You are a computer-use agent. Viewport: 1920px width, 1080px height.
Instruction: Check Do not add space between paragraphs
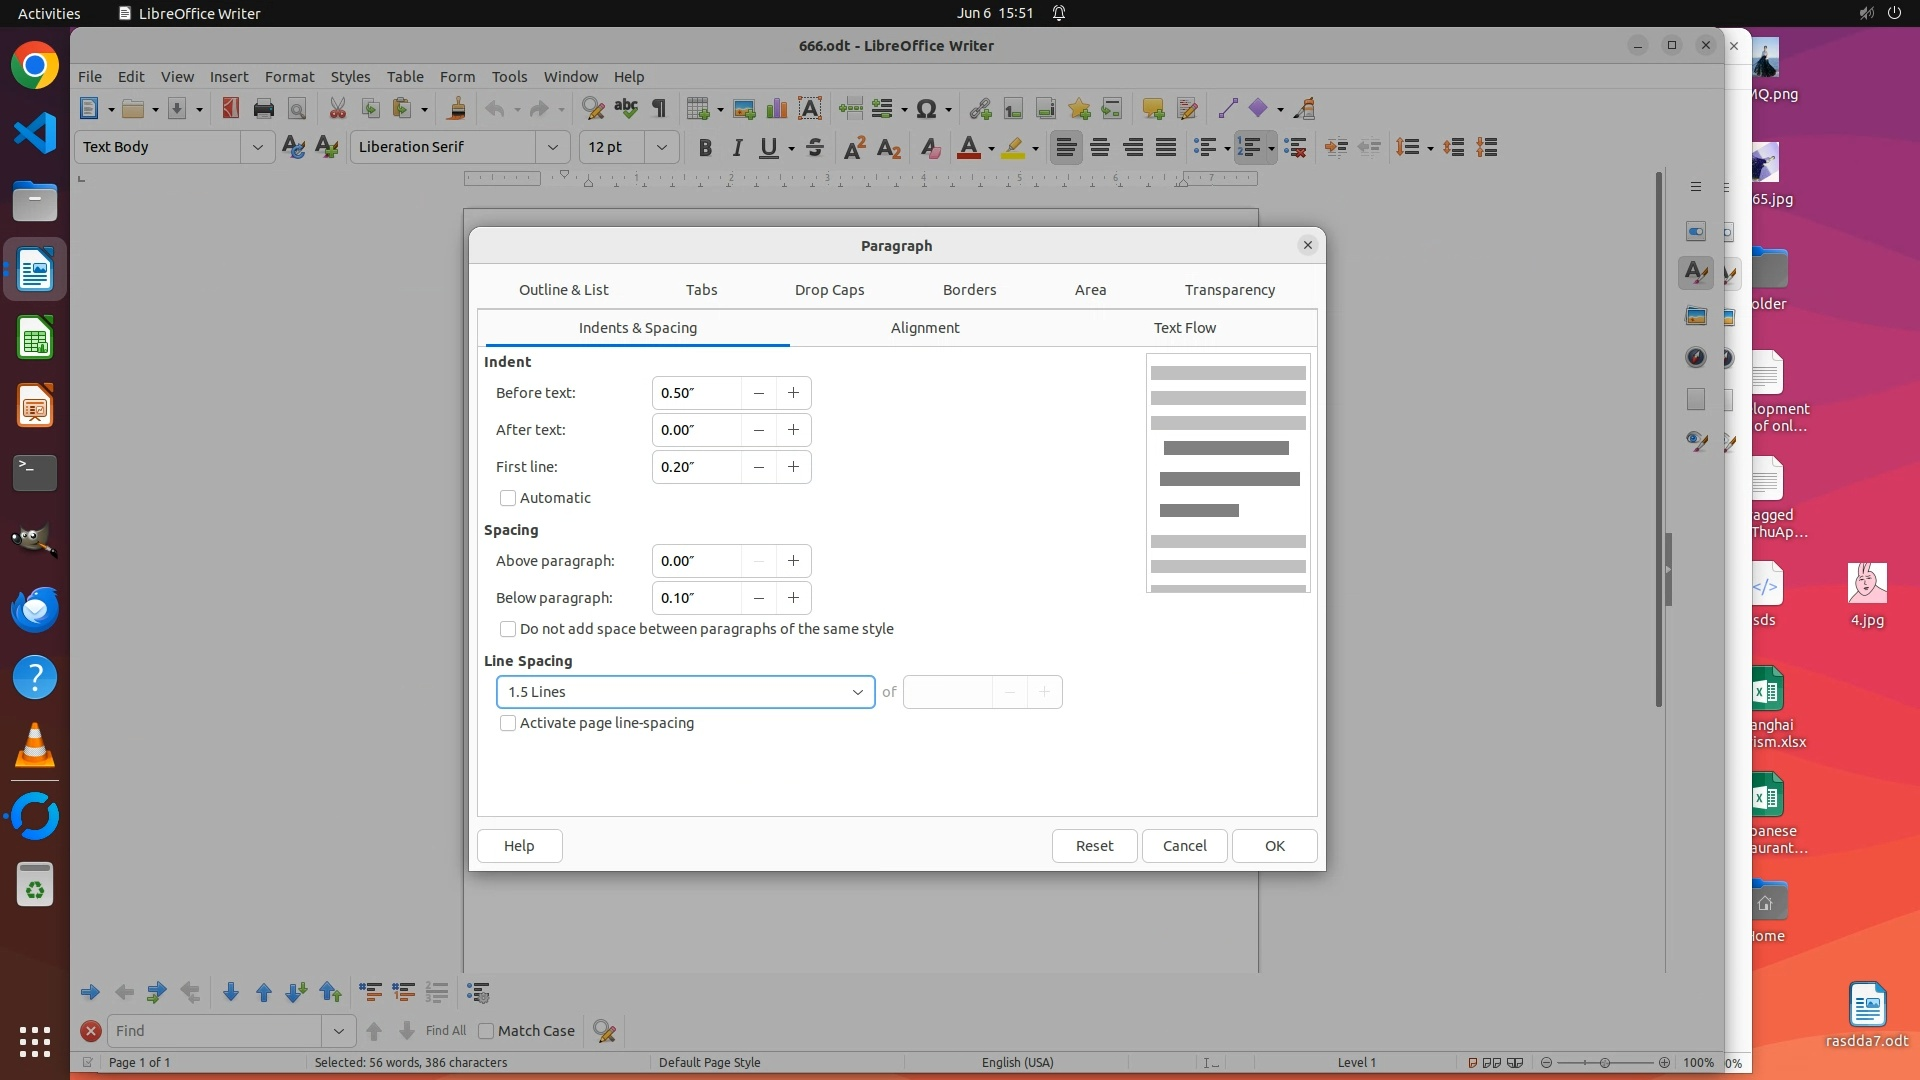508,629
